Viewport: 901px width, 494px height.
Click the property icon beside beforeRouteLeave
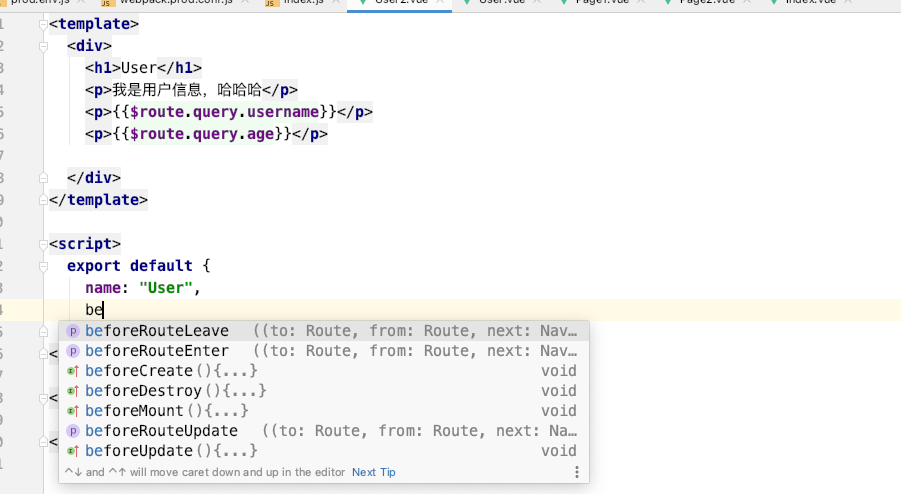[73, 331]
